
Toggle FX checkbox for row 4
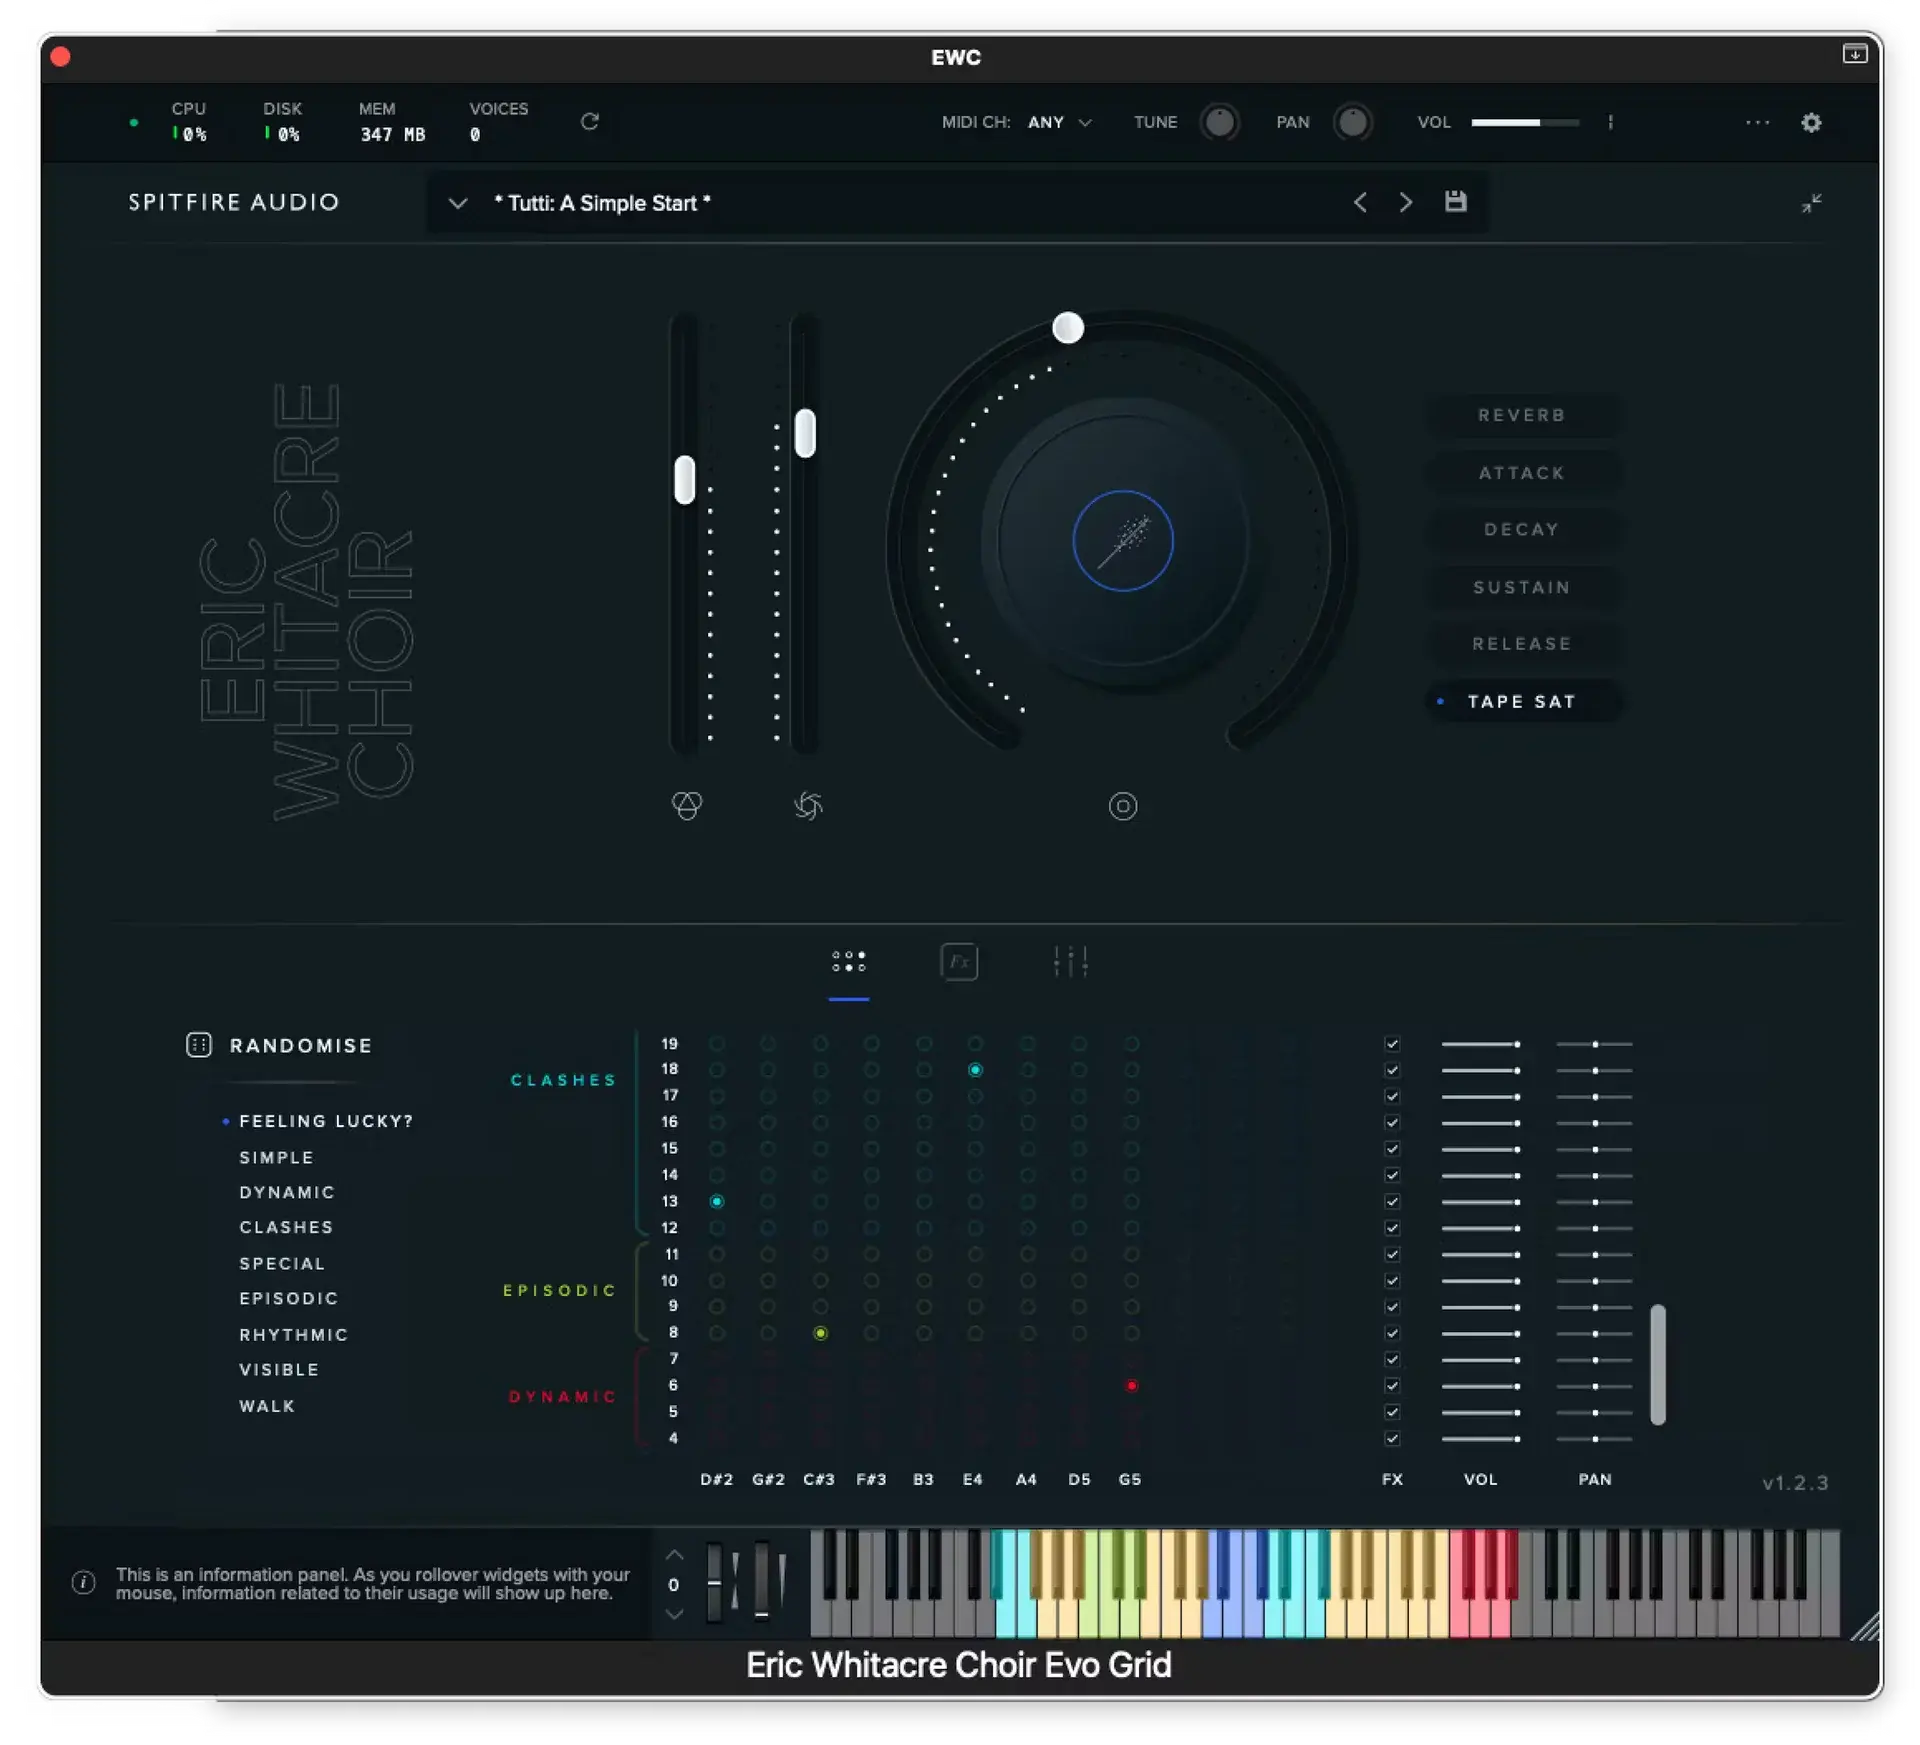tap(1392, 1438)
